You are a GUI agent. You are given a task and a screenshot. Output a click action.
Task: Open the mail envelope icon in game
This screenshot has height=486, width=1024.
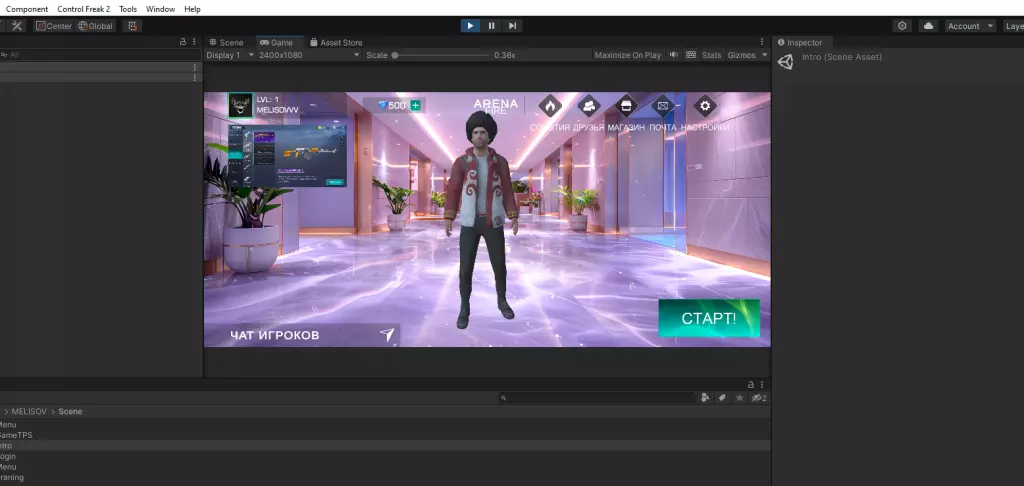click(662, 106)
